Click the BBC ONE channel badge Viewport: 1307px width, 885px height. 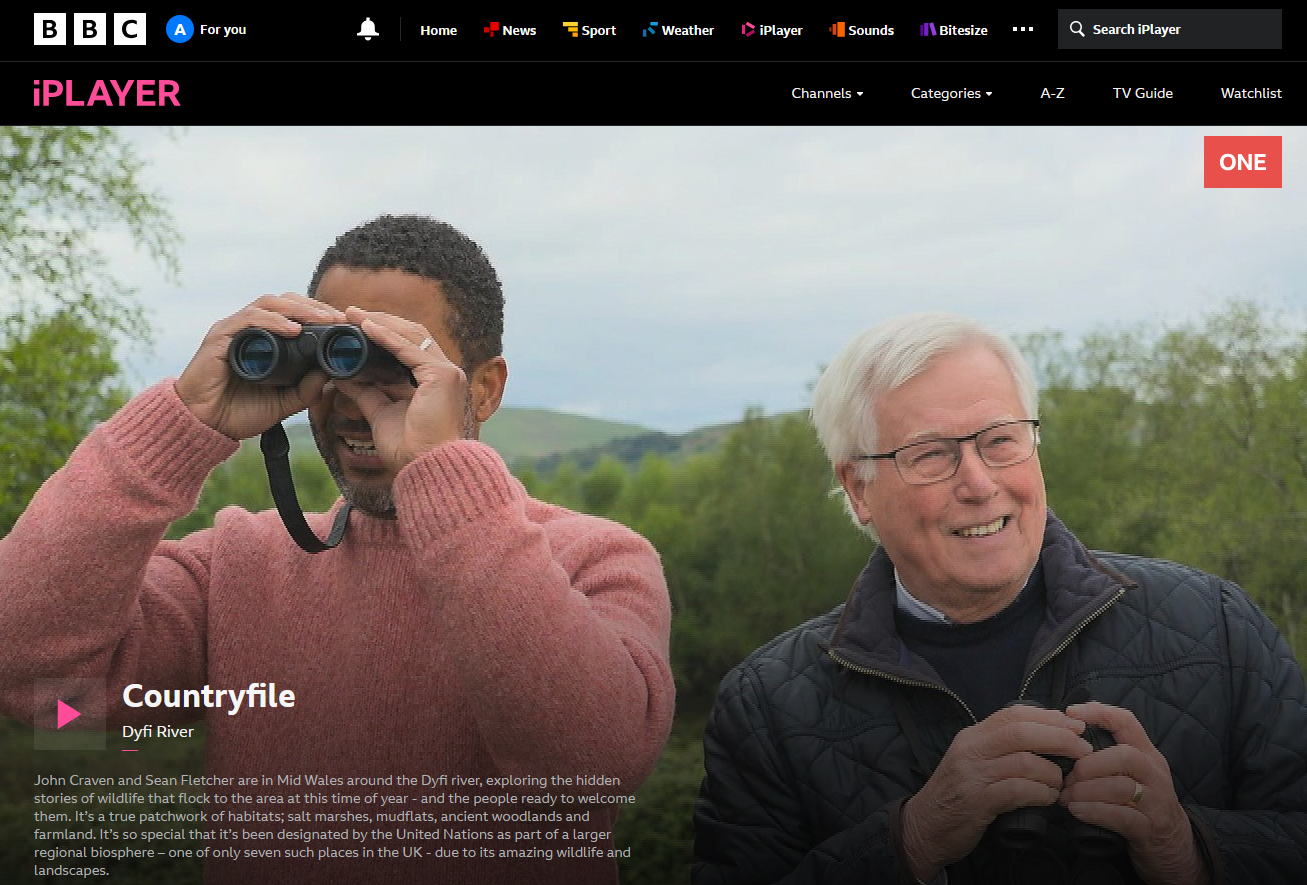(1242, 162)
